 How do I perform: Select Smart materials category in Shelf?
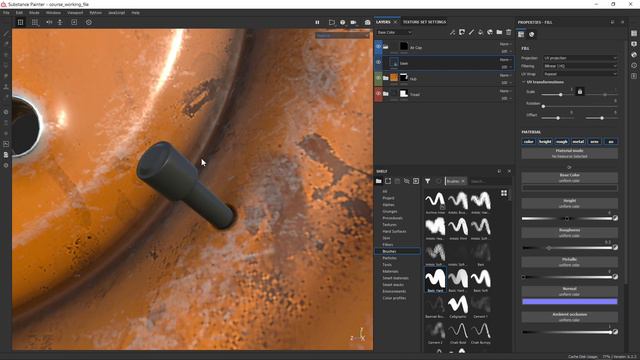(396, 278)
